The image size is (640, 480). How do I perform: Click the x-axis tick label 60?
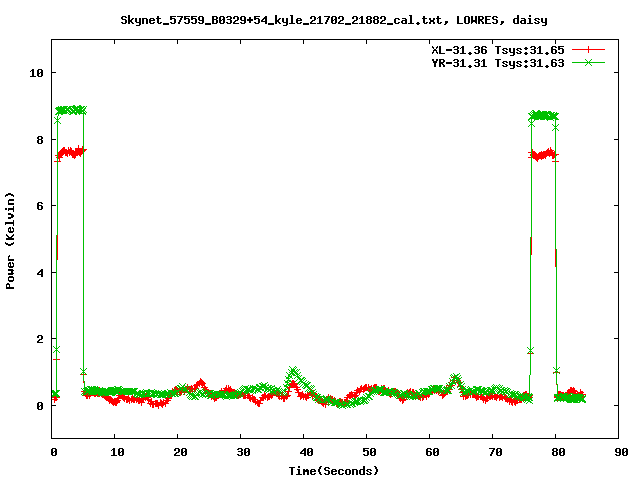(432, 452)
